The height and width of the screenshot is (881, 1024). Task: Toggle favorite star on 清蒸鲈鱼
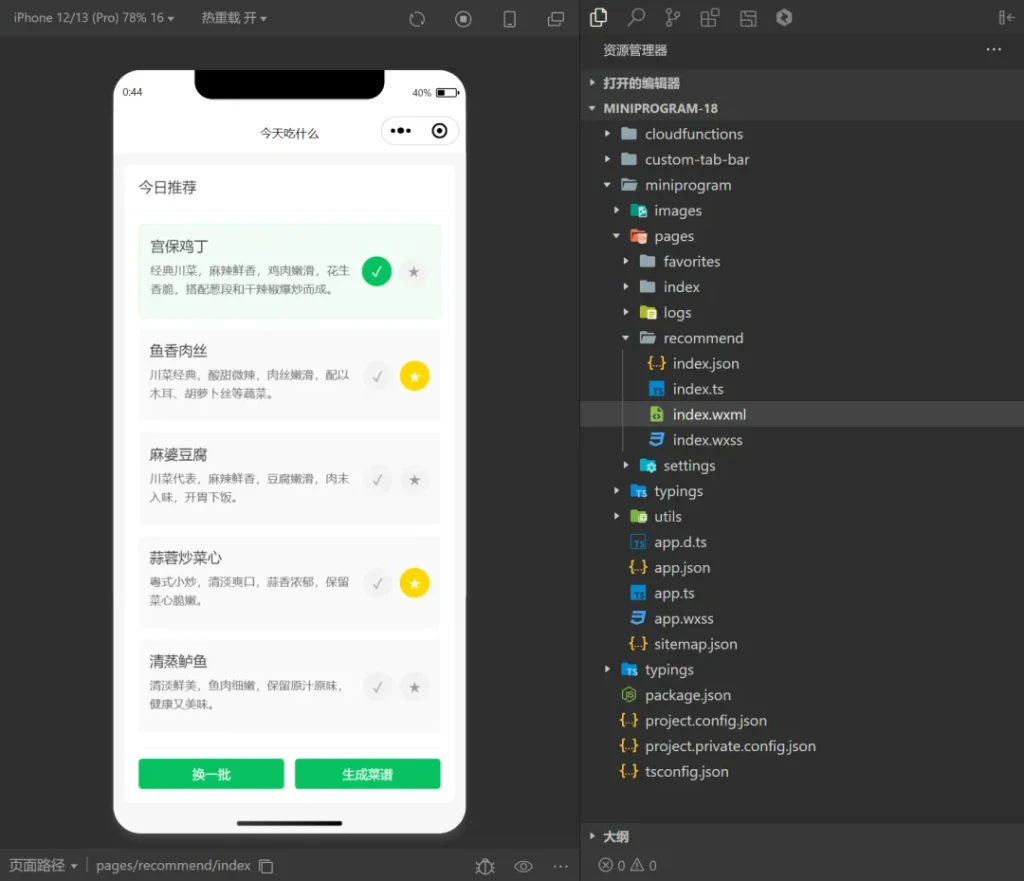415,687
